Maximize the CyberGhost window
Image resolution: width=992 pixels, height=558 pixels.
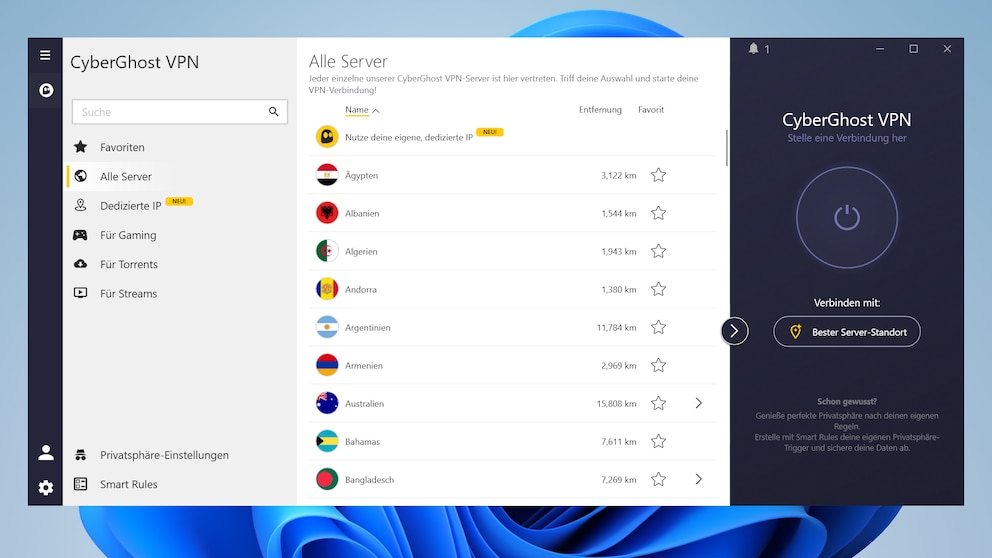click(x=914, y=49)
